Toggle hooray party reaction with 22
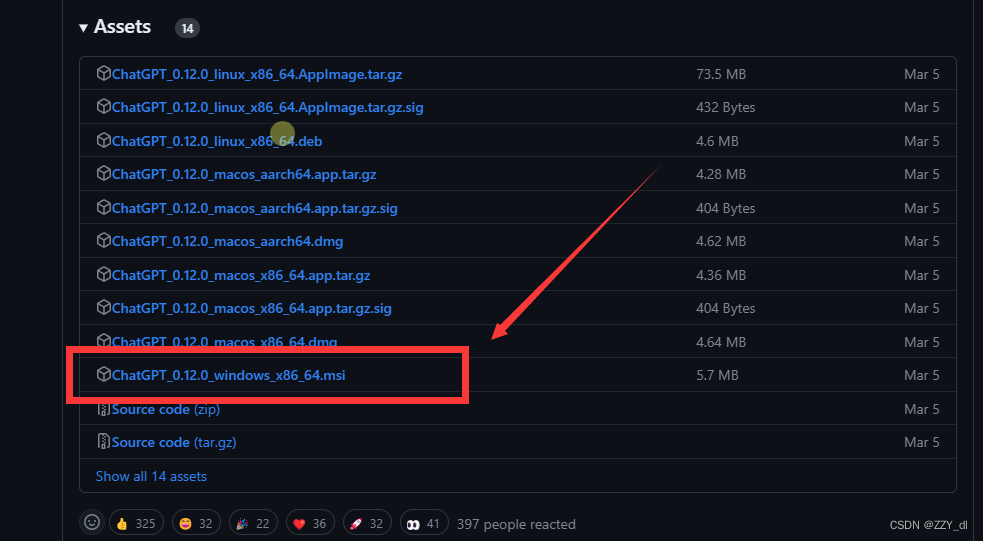Screen dimensions: 983x541 point(253,523)
